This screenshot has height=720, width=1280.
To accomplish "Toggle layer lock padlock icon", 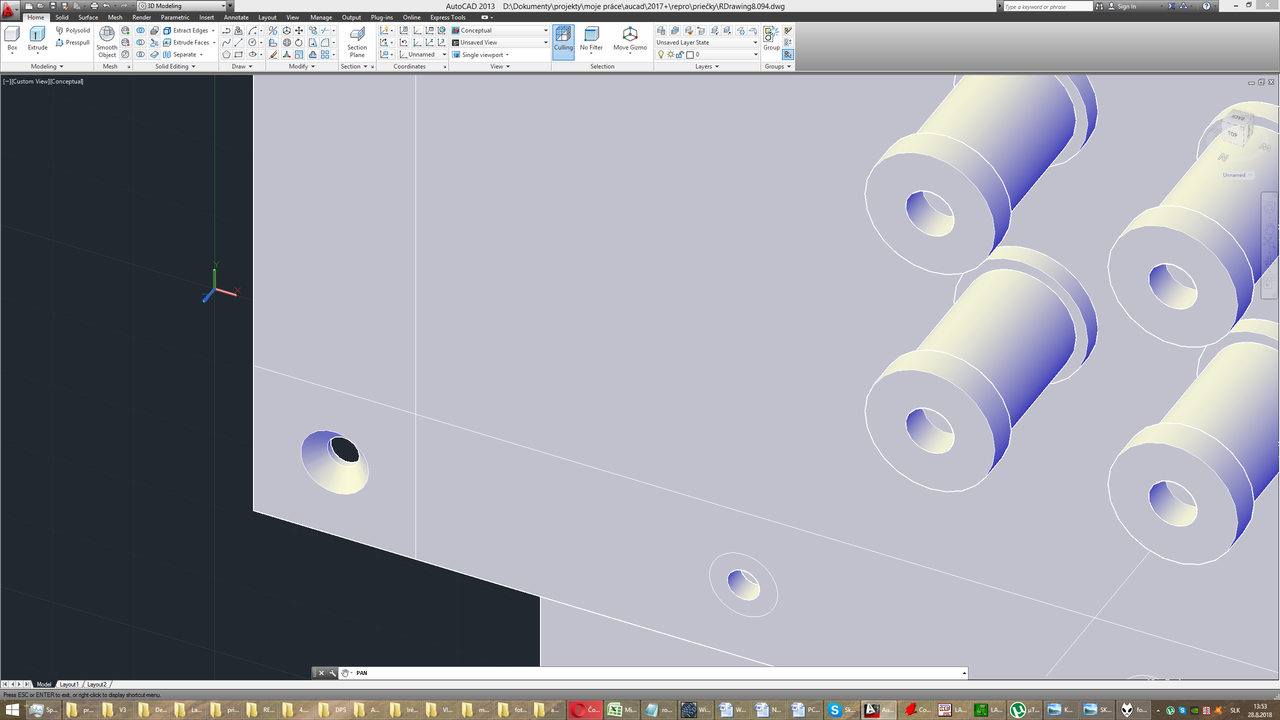I will [x=680, y=55].
